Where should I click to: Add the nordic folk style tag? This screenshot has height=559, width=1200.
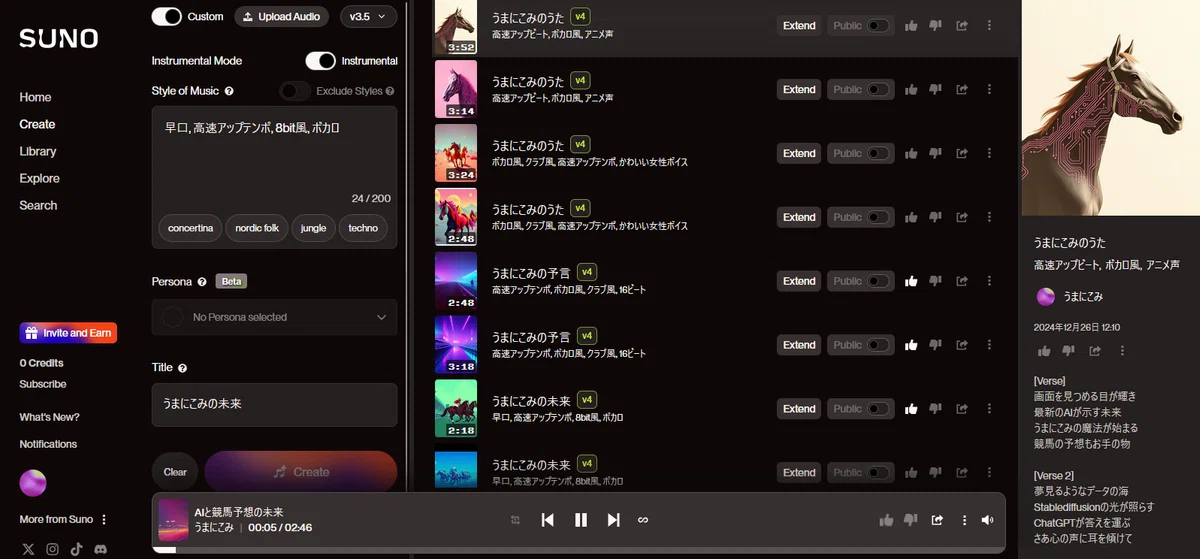click(x=257, y=228)
